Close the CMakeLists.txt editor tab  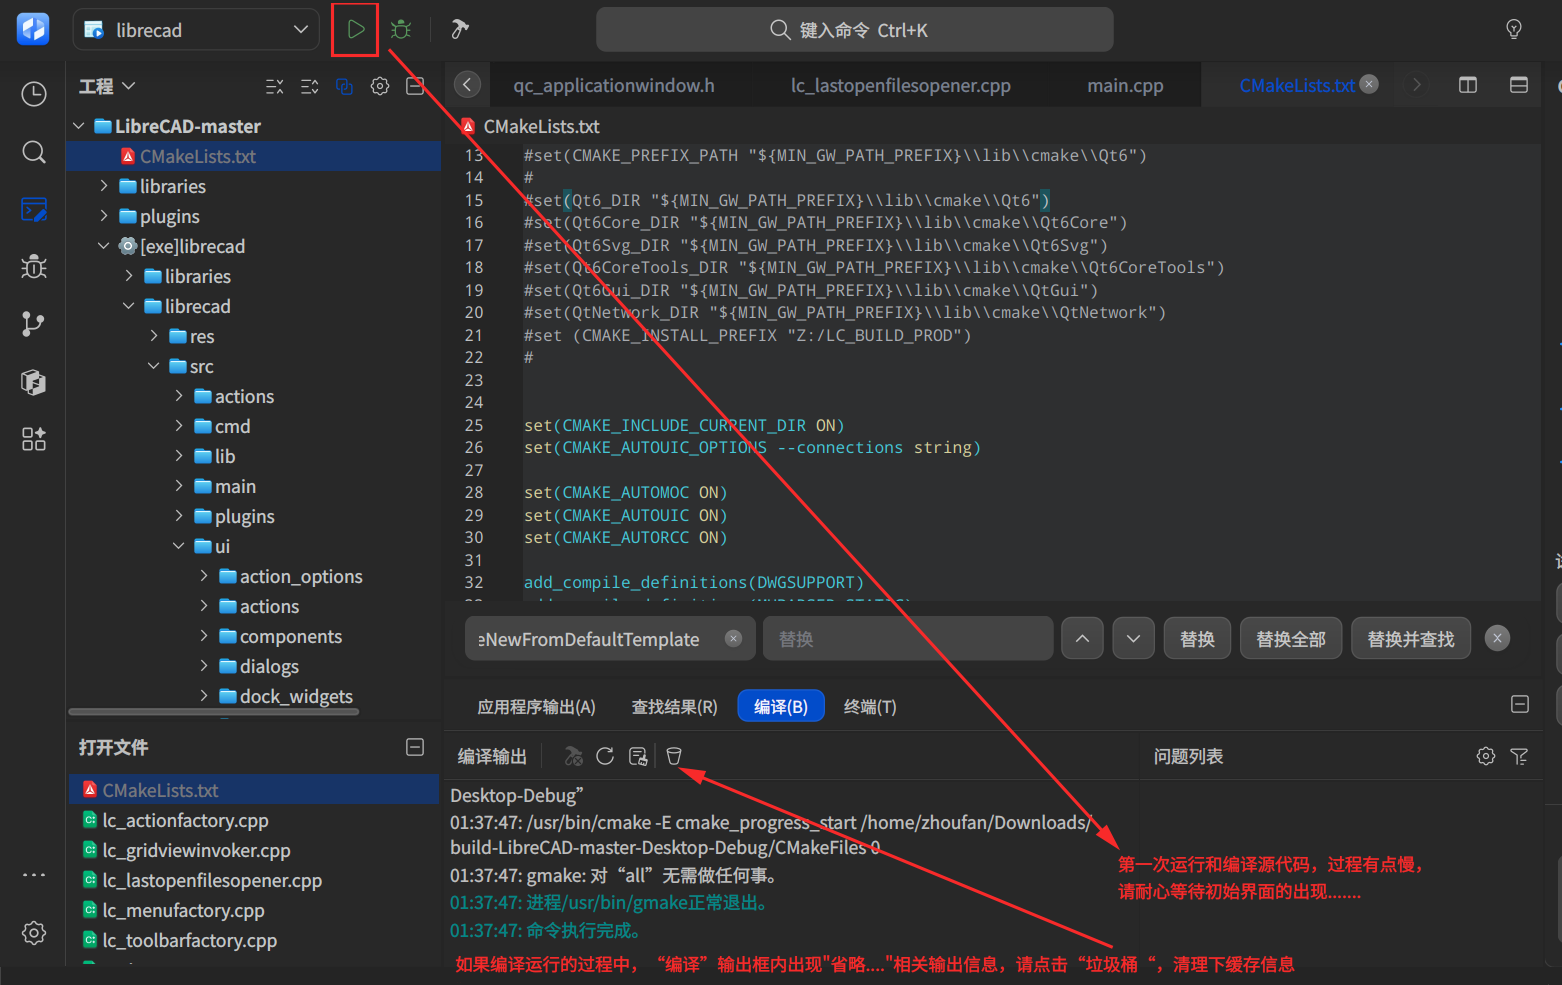coord(1369,85)
